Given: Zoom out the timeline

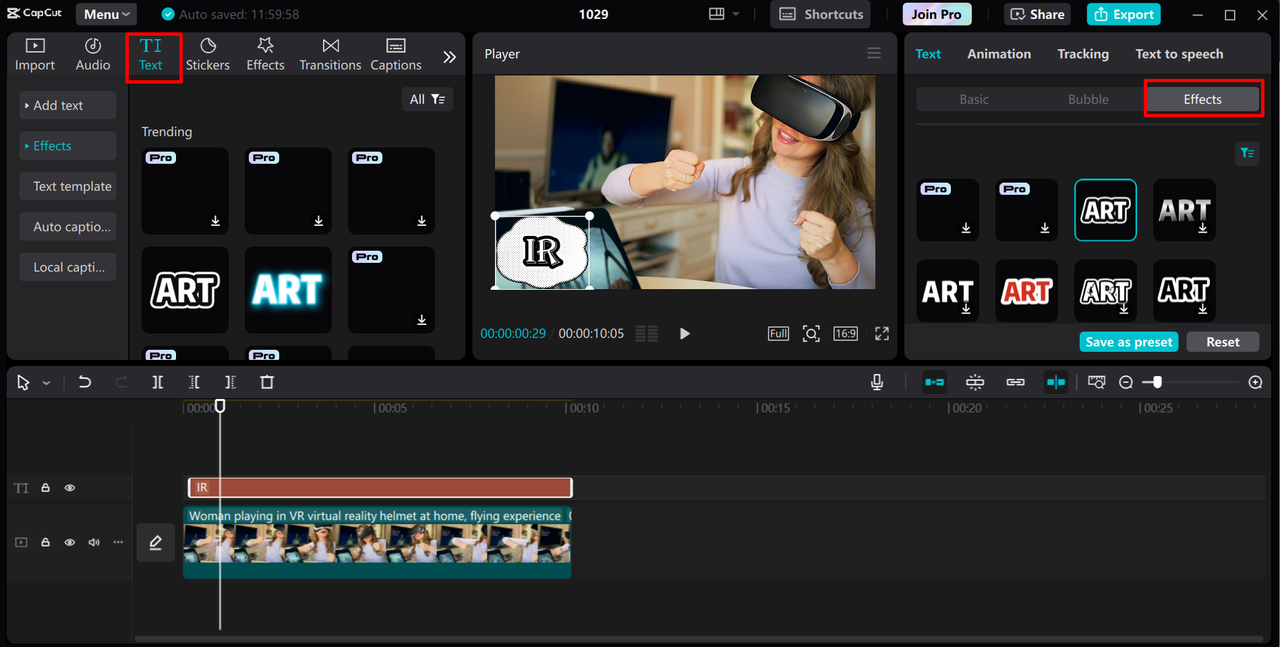Looking at the screenshot, I should 1126,382.
